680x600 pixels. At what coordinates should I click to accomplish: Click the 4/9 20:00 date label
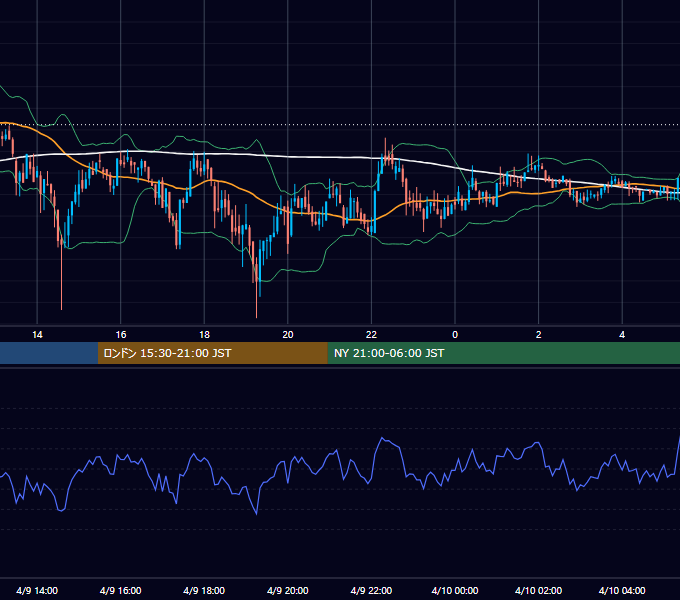click(288, 590)
